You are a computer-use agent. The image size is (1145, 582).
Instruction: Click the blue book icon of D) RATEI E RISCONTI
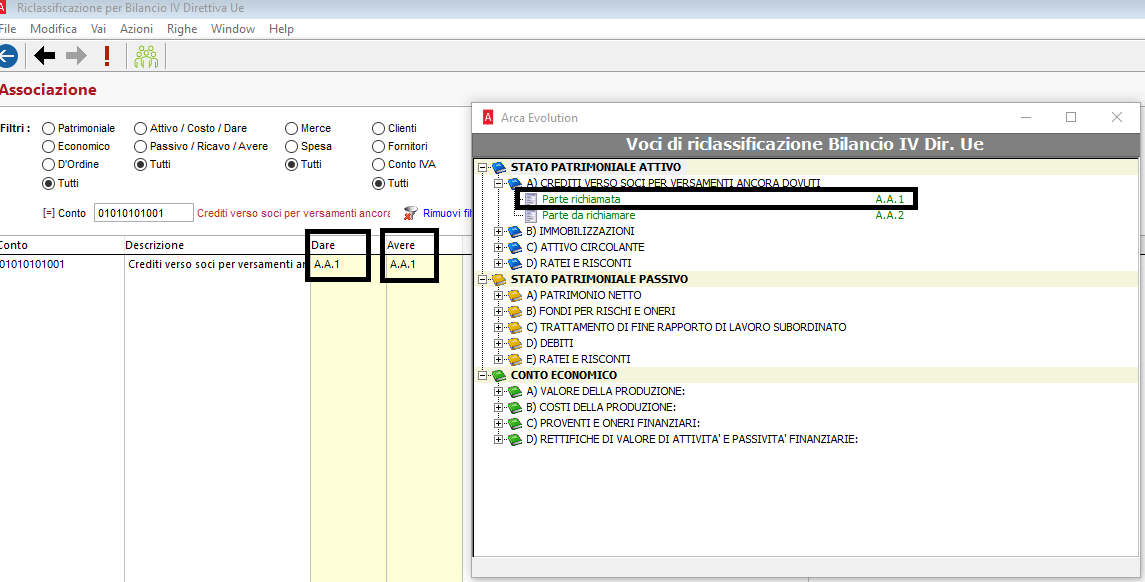tap(515, 264)
